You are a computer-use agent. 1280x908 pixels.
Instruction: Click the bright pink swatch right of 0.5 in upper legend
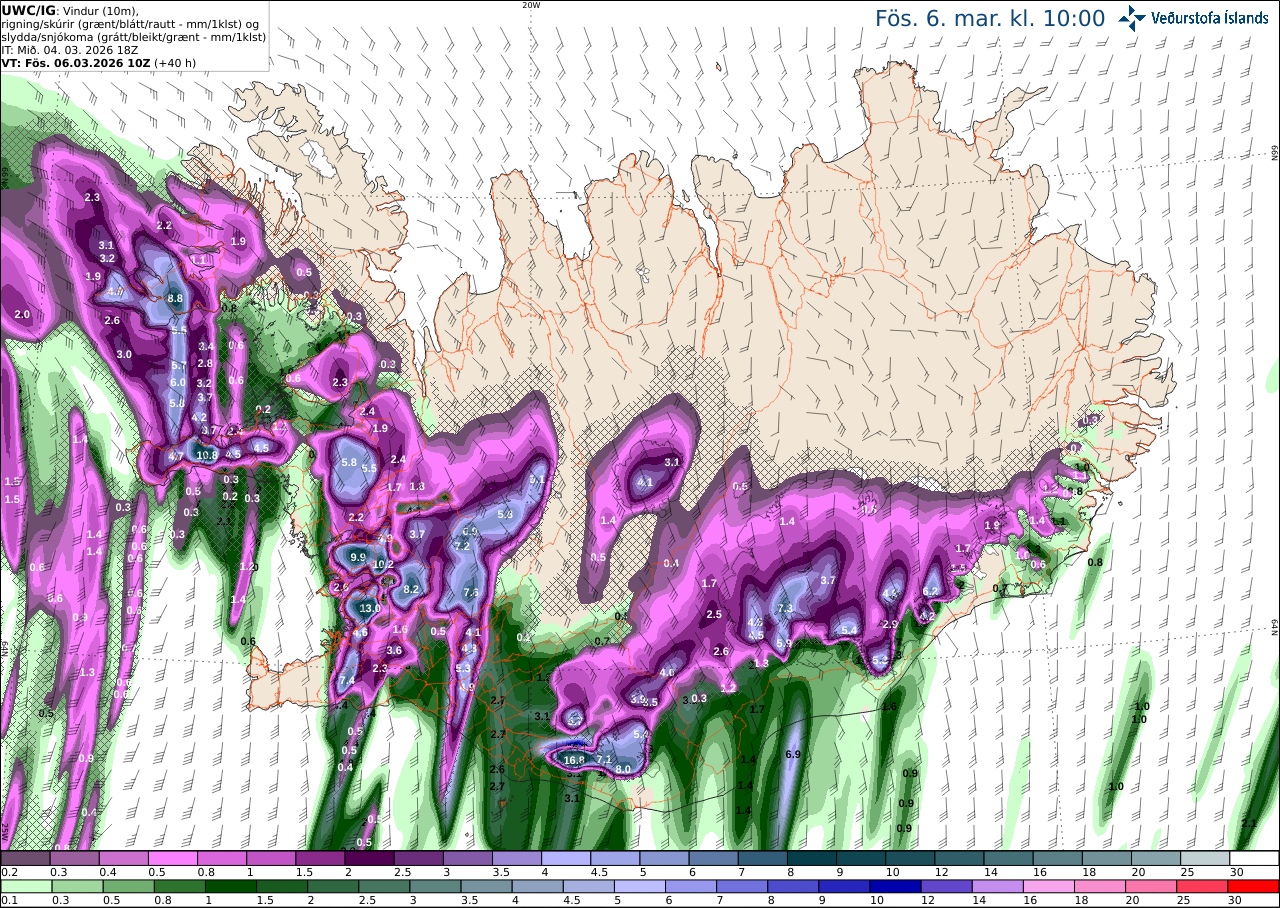point(172,858)
